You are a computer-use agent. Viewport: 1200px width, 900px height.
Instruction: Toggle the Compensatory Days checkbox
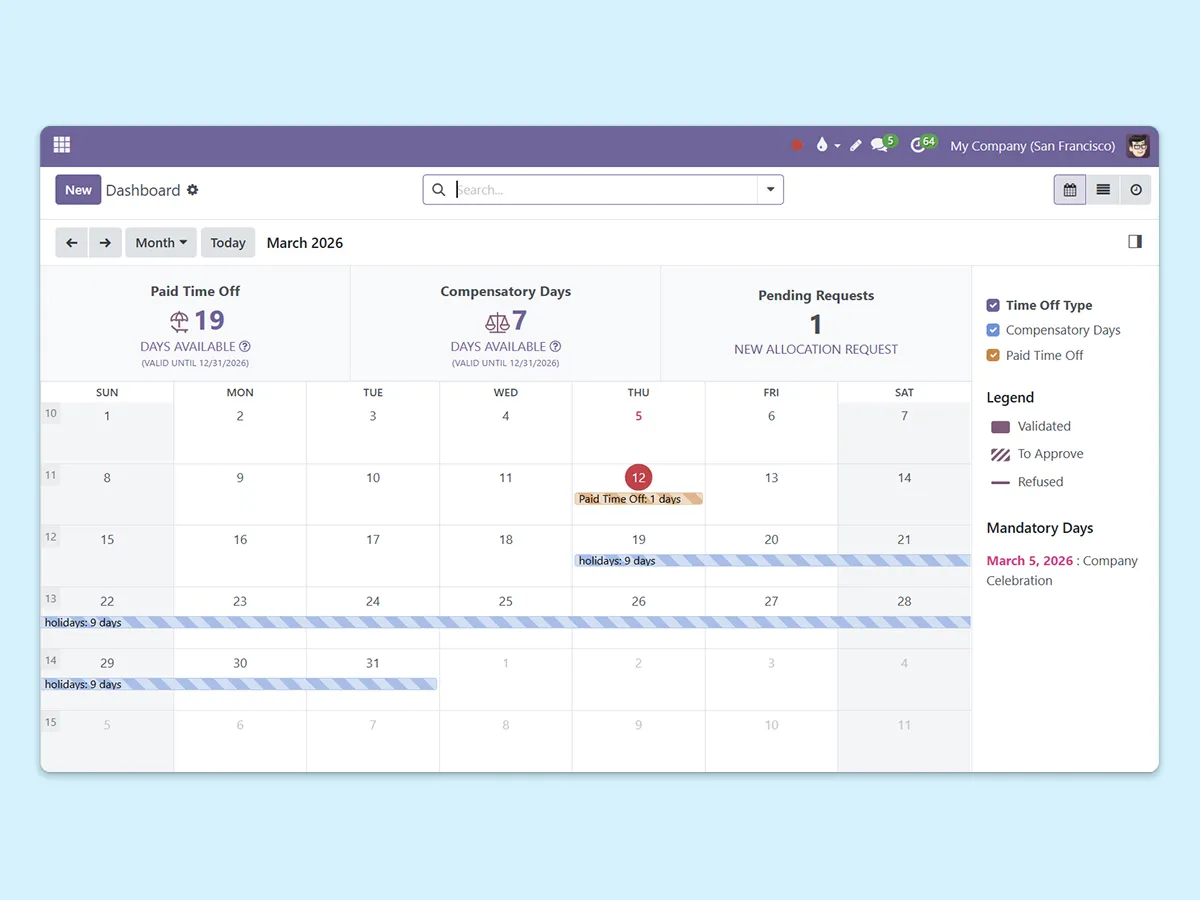[x=993, y=331]
